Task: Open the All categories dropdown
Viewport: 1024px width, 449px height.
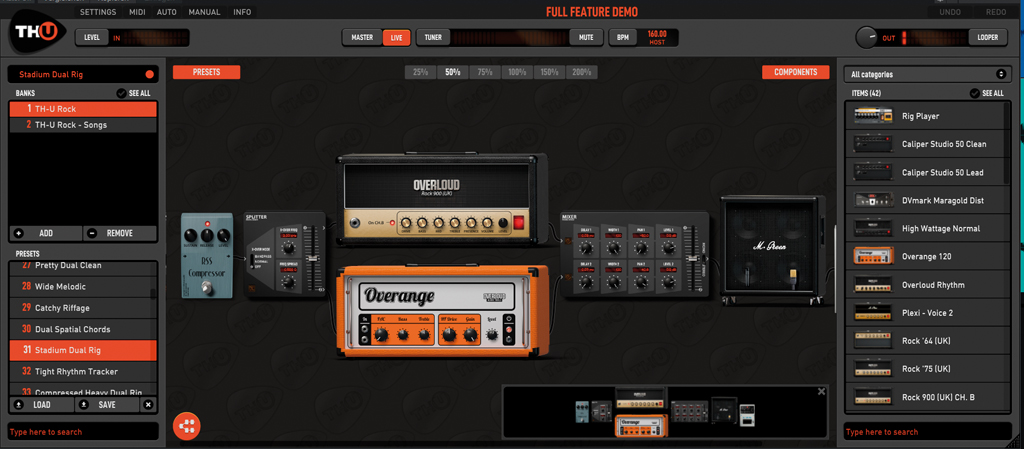Action: click(x=927, y=74)
